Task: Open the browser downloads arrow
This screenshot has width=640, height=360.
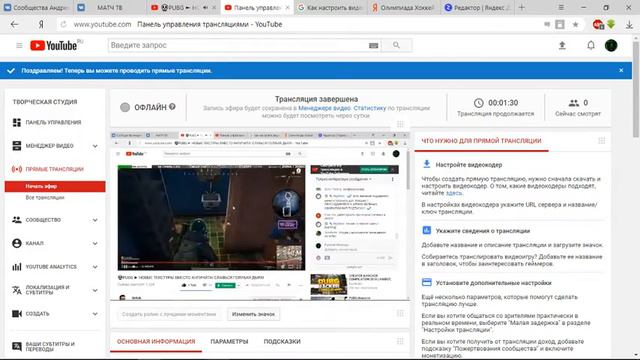Action: click(629, 24)
